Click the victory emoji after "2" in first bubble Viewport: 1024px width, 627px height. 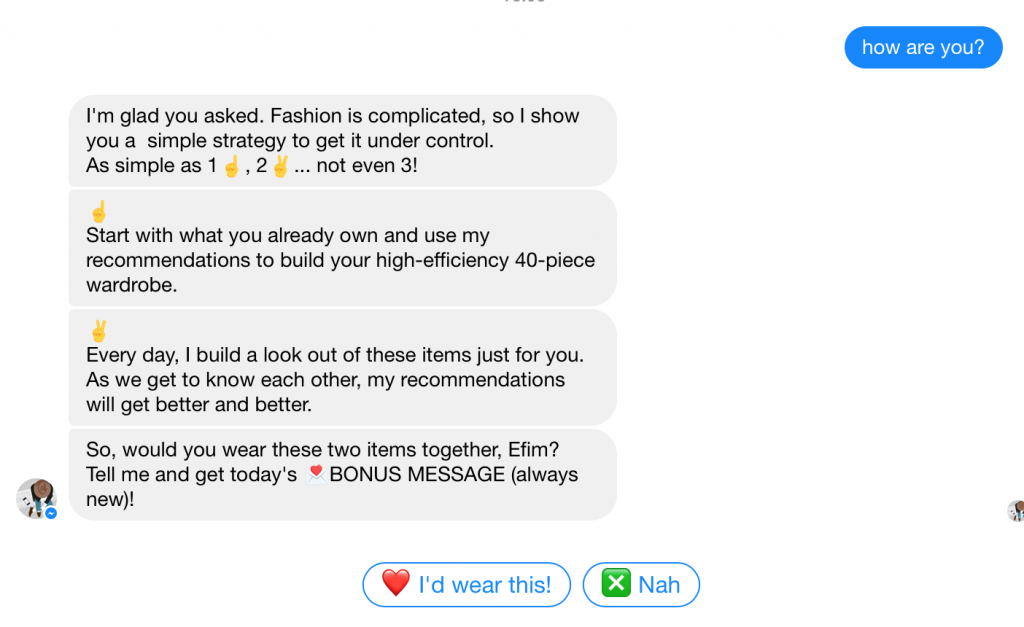coord(280,166)
